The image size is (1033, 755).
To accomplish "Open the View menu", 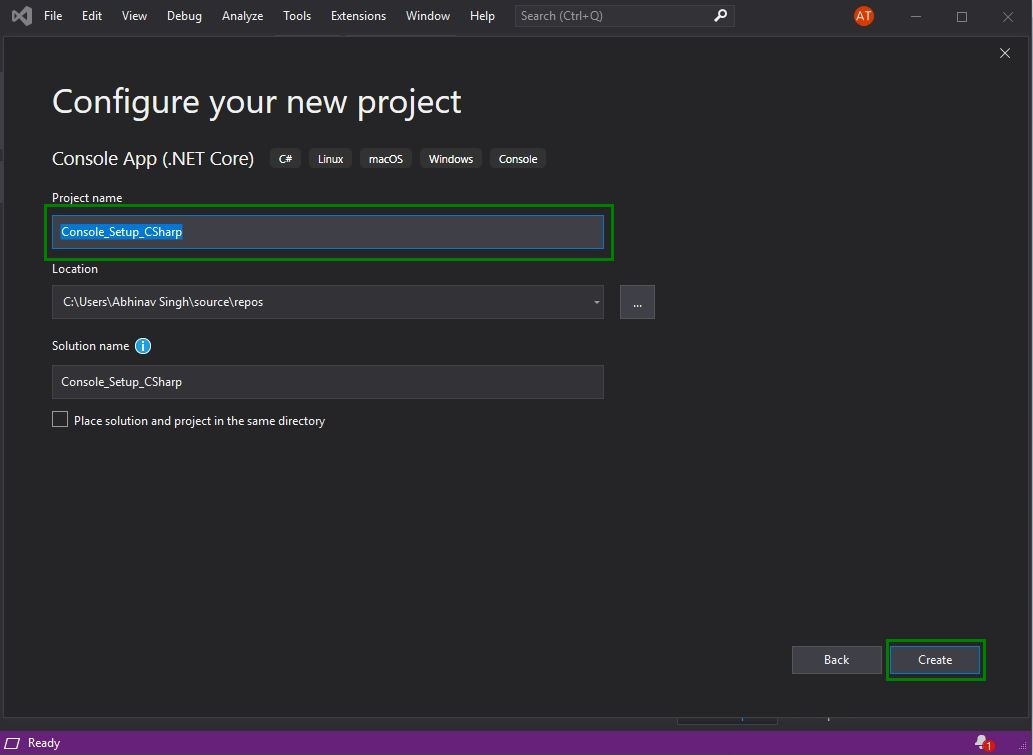I will pos(134,16).
